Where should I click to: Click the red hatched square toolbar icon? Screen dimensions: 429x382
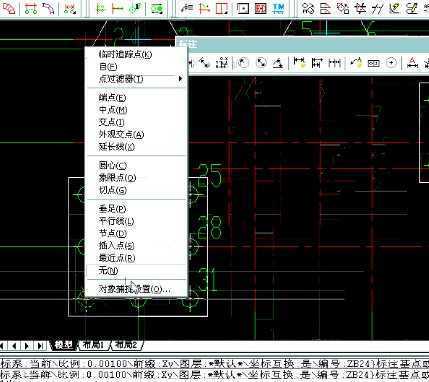coord(261,8)
